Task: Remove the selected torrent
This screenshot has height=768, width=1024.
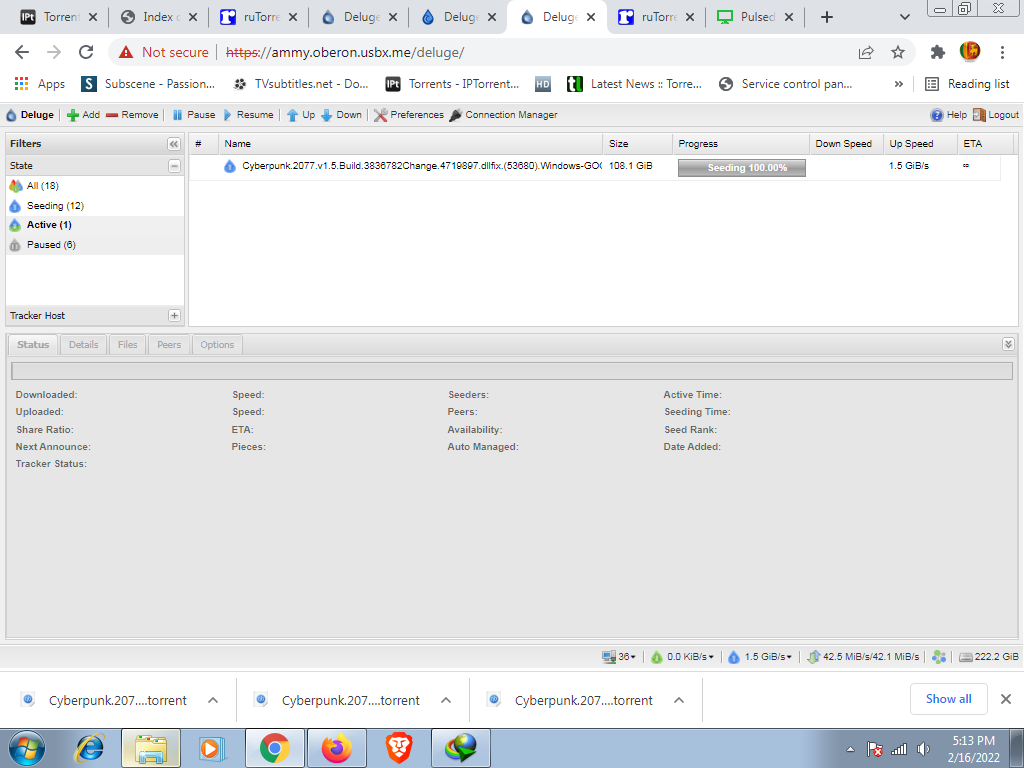Action: 132,115
